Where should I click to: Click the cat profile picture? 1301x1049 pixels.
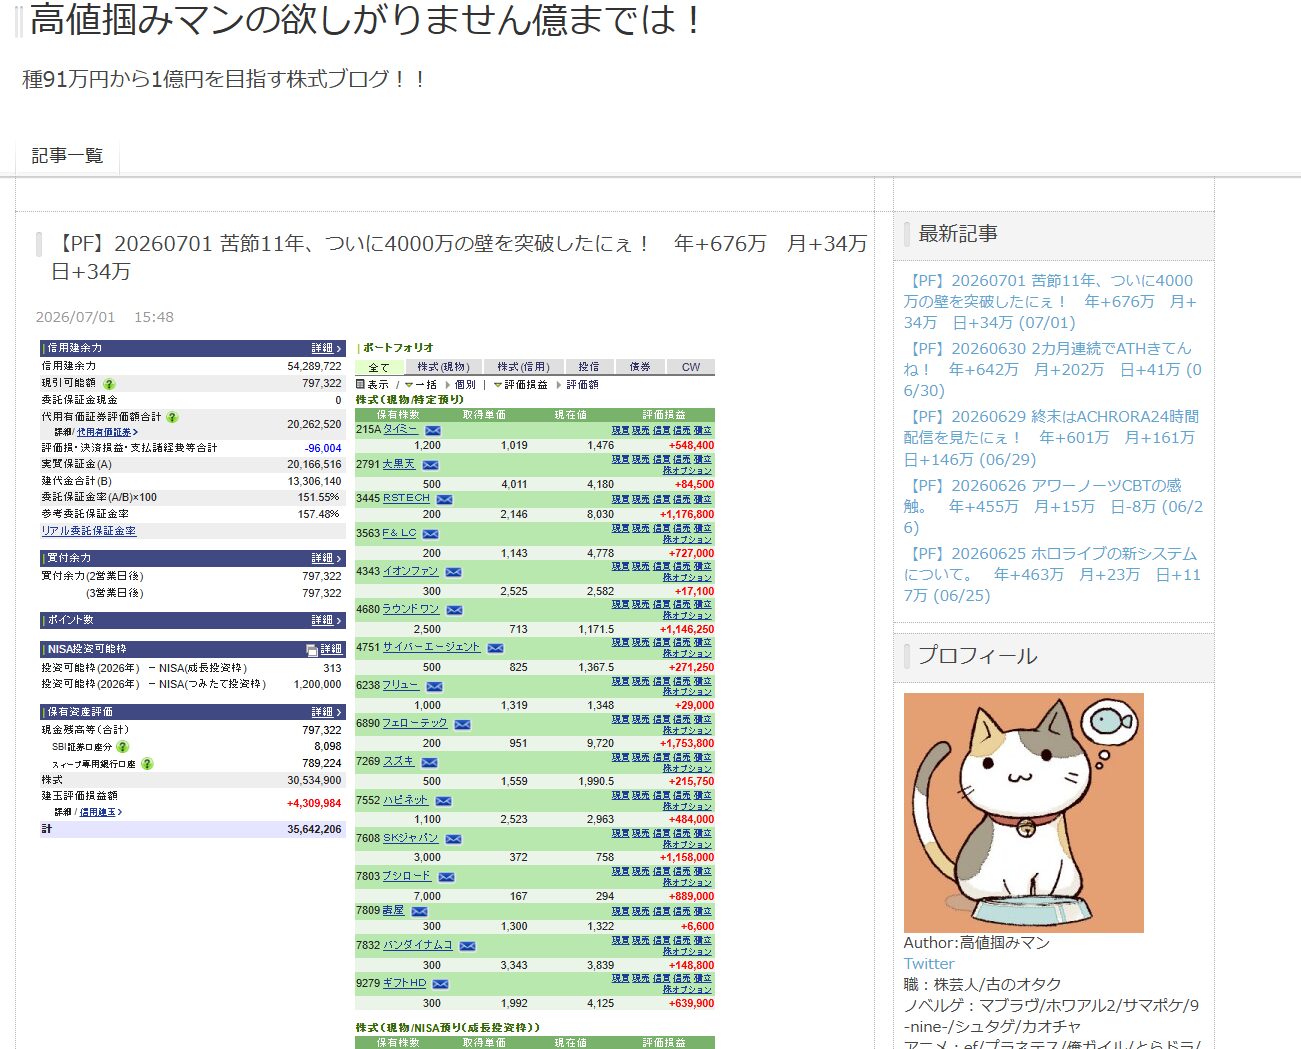point(1023,813)
